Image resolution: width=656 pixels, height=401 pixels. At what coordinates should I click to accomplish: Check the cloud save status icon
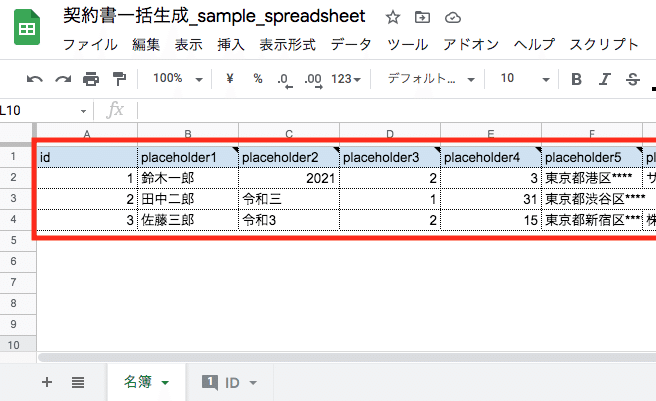453,18
